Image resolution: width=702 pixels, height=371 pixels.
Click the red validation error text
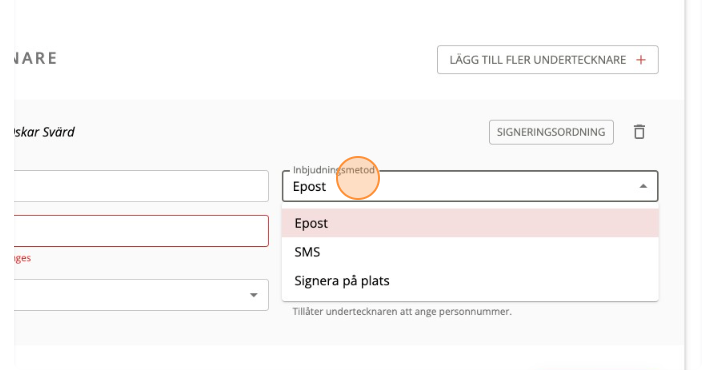[22, 258]
